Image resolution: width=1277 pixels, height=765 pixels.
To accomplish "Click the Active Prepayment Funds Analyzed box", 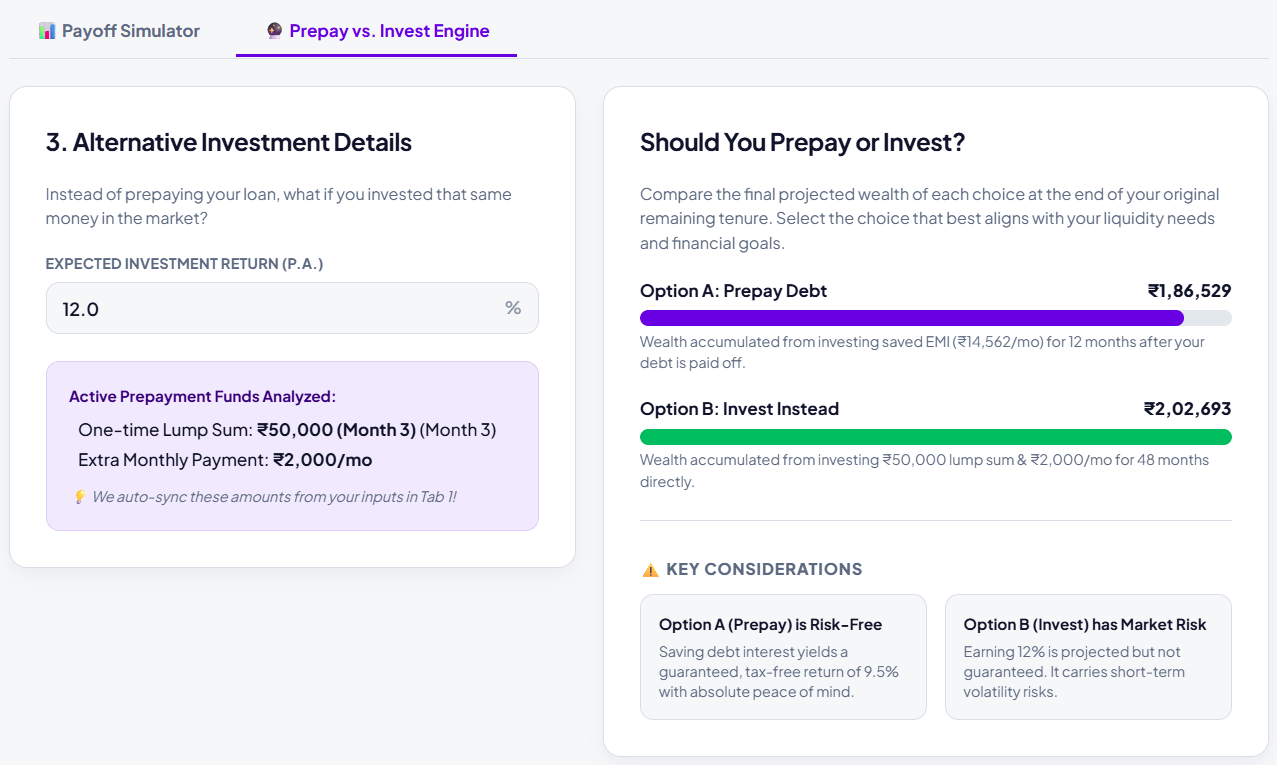I will click(292, 446).
